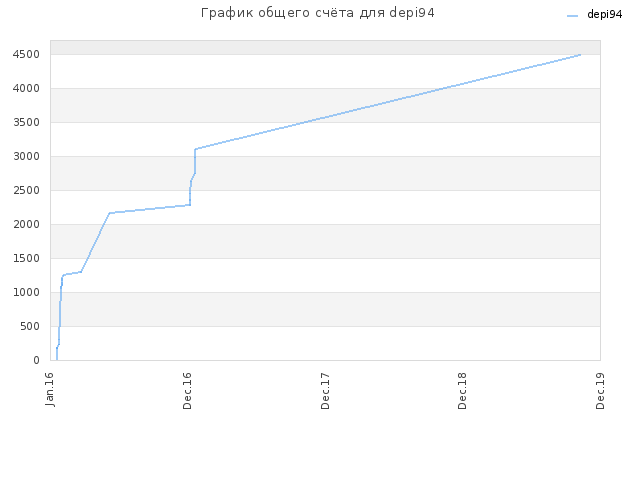Click the depi94 legend label
Viewport: 640px width, 480px height.
coord(604,14)
